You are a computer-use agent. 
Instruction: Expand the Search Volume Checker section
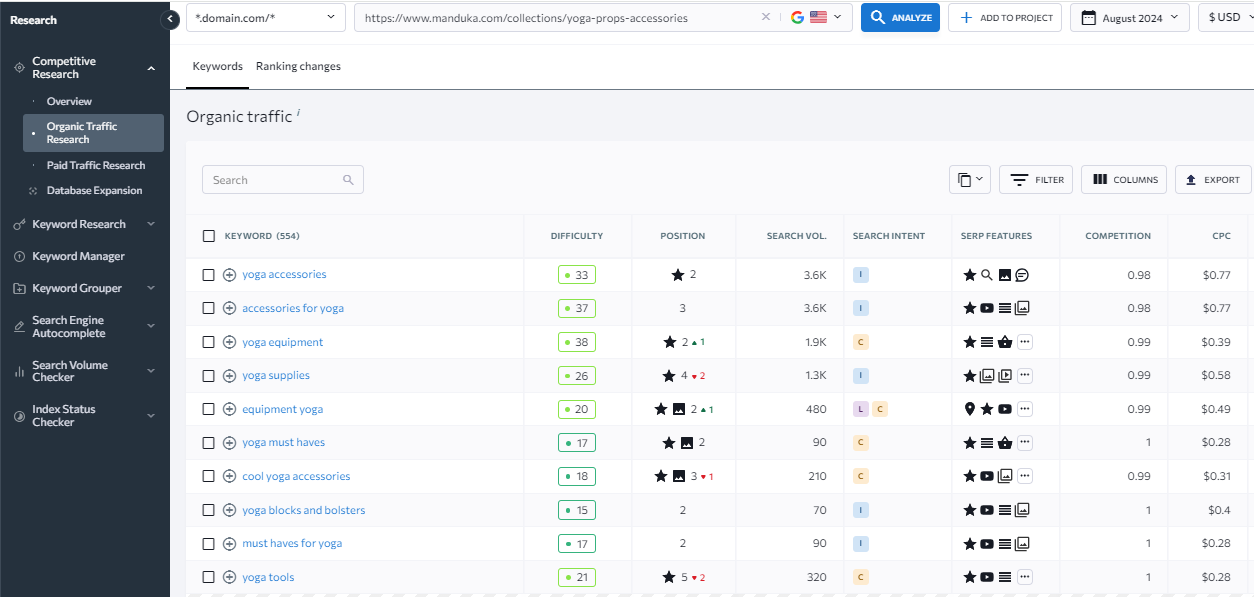151,371
